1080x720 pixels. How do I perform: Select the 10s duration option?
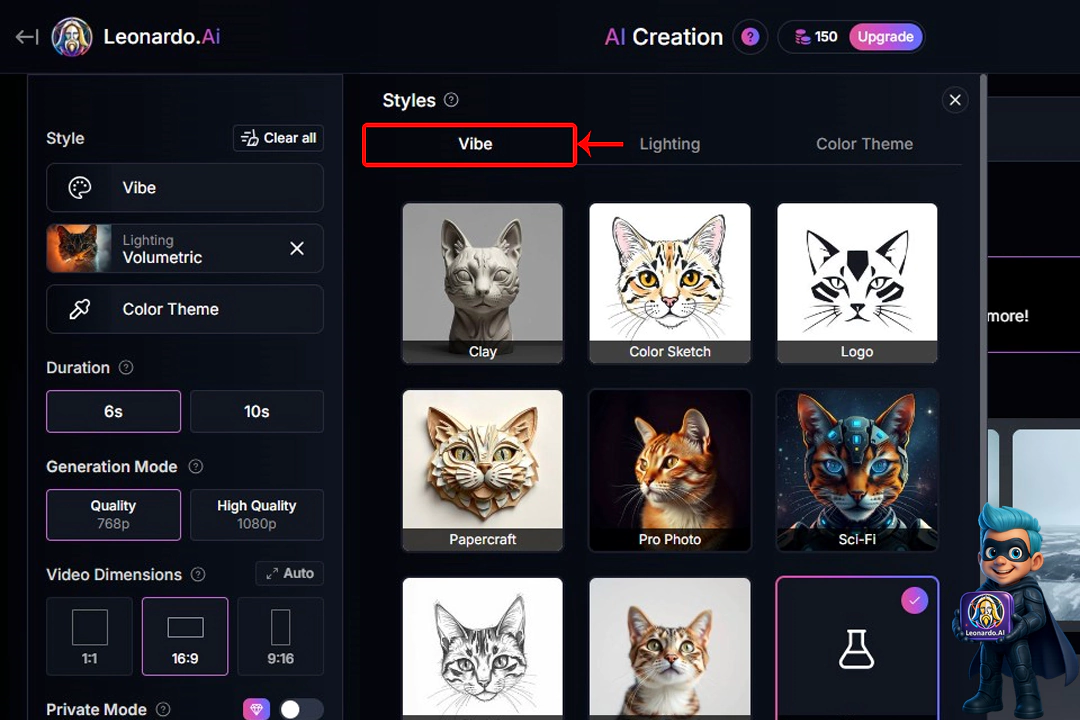(x=257, y=411)
